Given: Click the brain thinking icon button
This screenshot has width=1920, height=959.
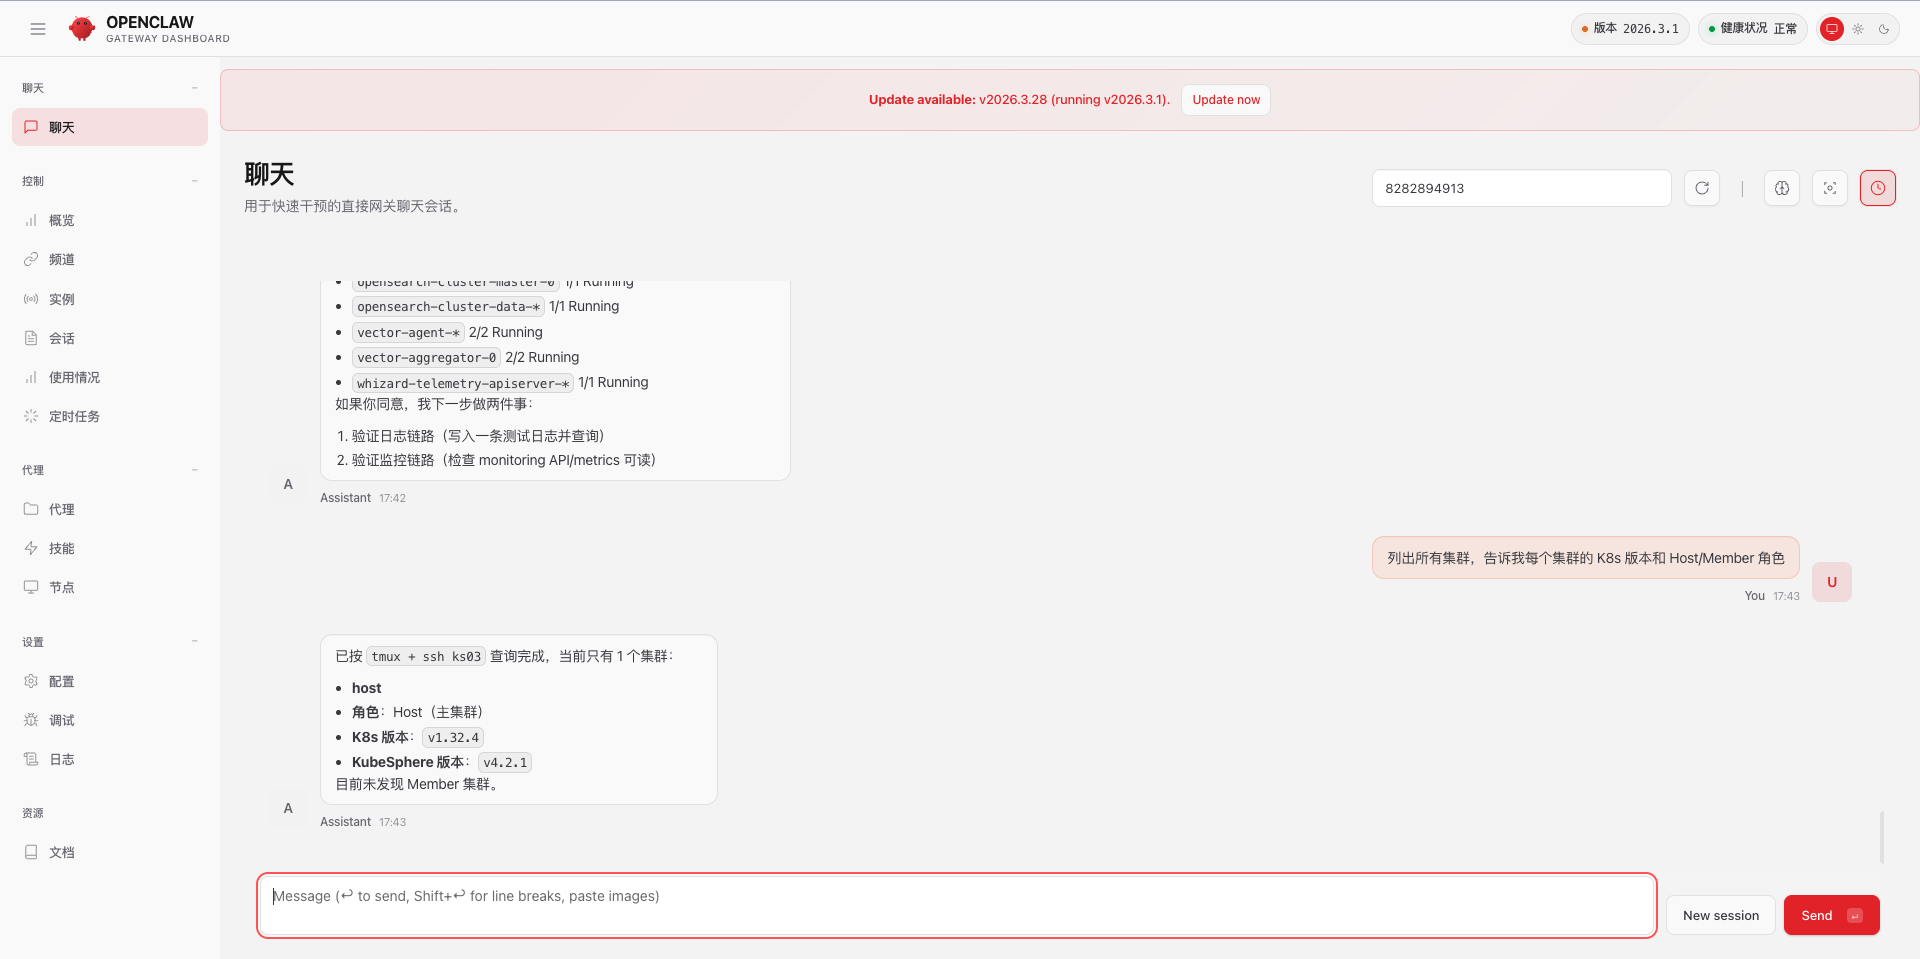Looking at the screenshot, I should tap(1781, 188).
